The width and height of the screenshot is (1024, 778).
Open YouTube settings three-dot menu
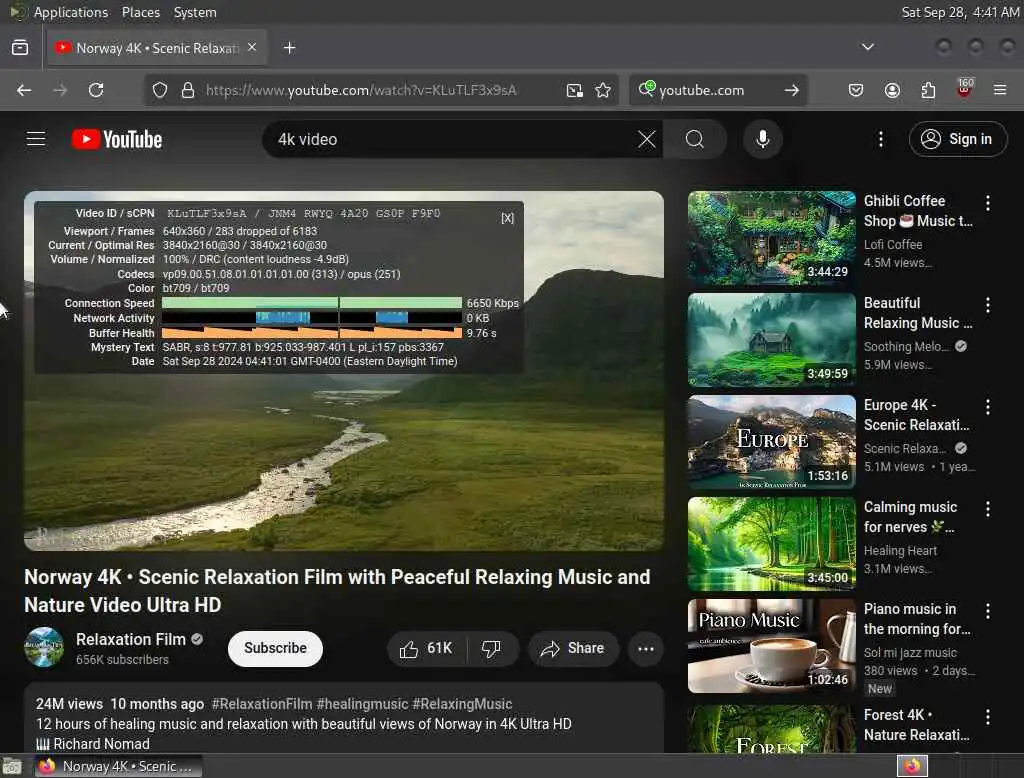(x=880, y=139)
